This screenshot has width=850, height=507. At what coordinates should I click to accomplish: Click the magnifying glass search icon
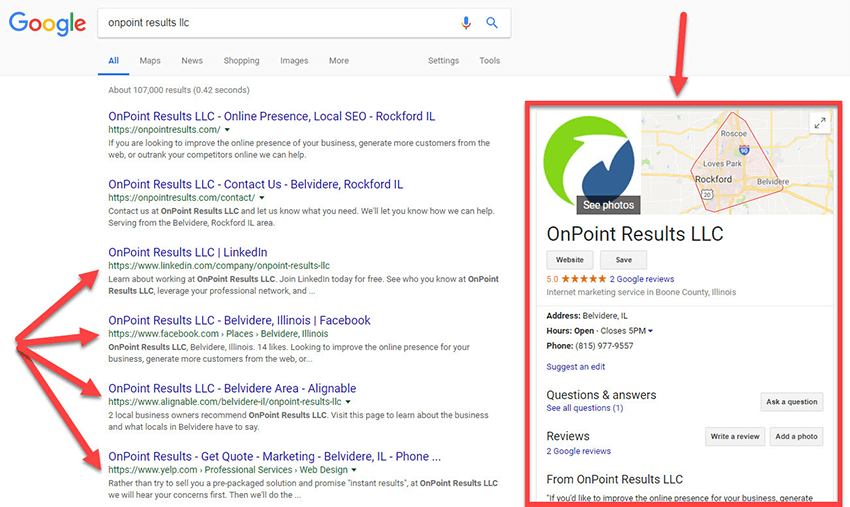492,23
